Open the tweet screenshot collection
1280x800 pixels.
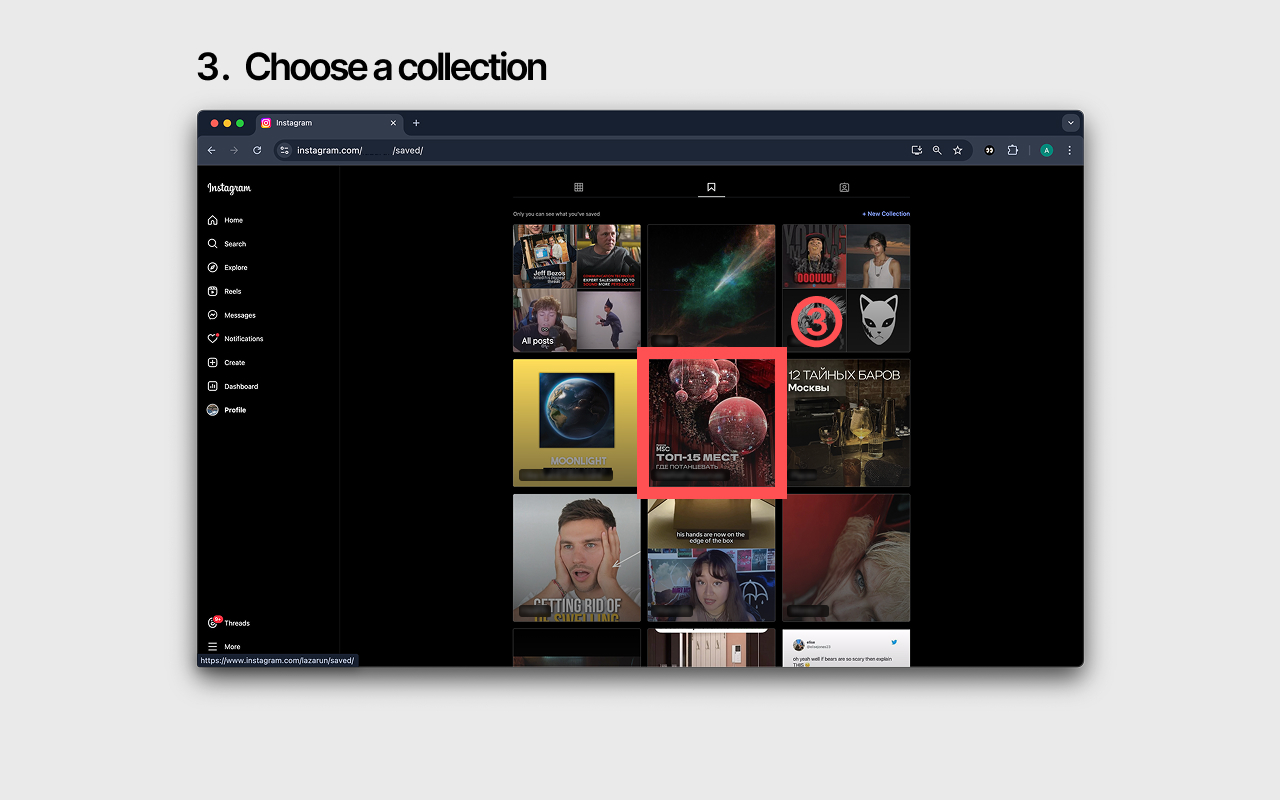click(x=846, y=648)
